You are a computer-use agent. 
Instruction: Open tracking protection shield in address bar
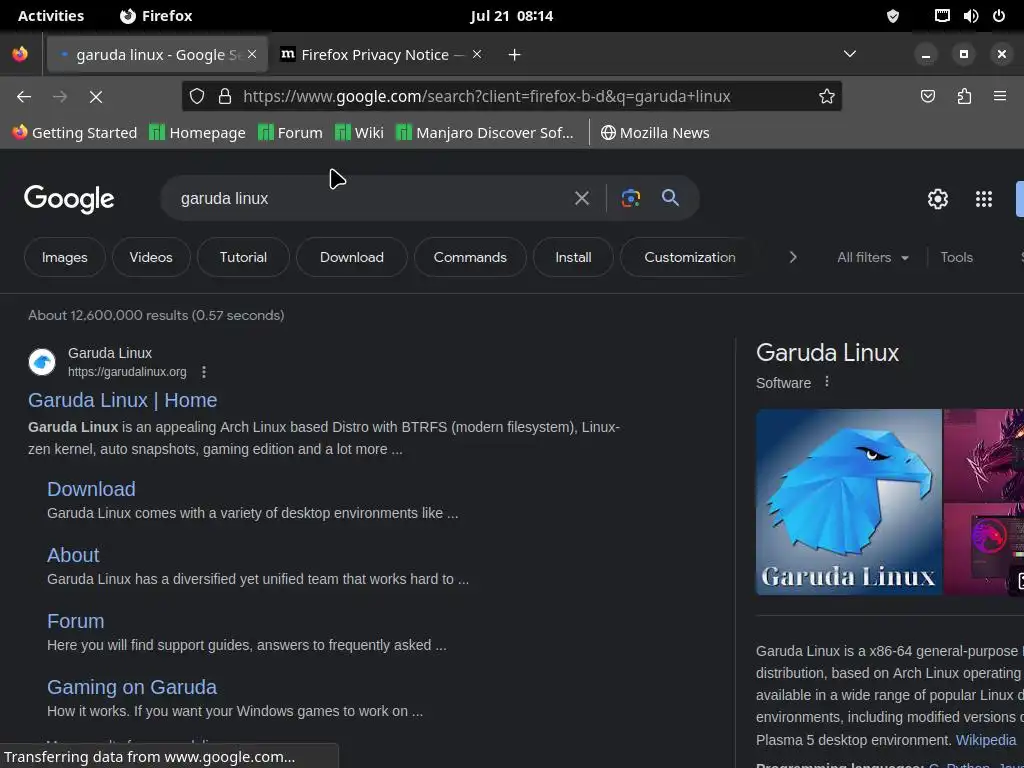197,97
